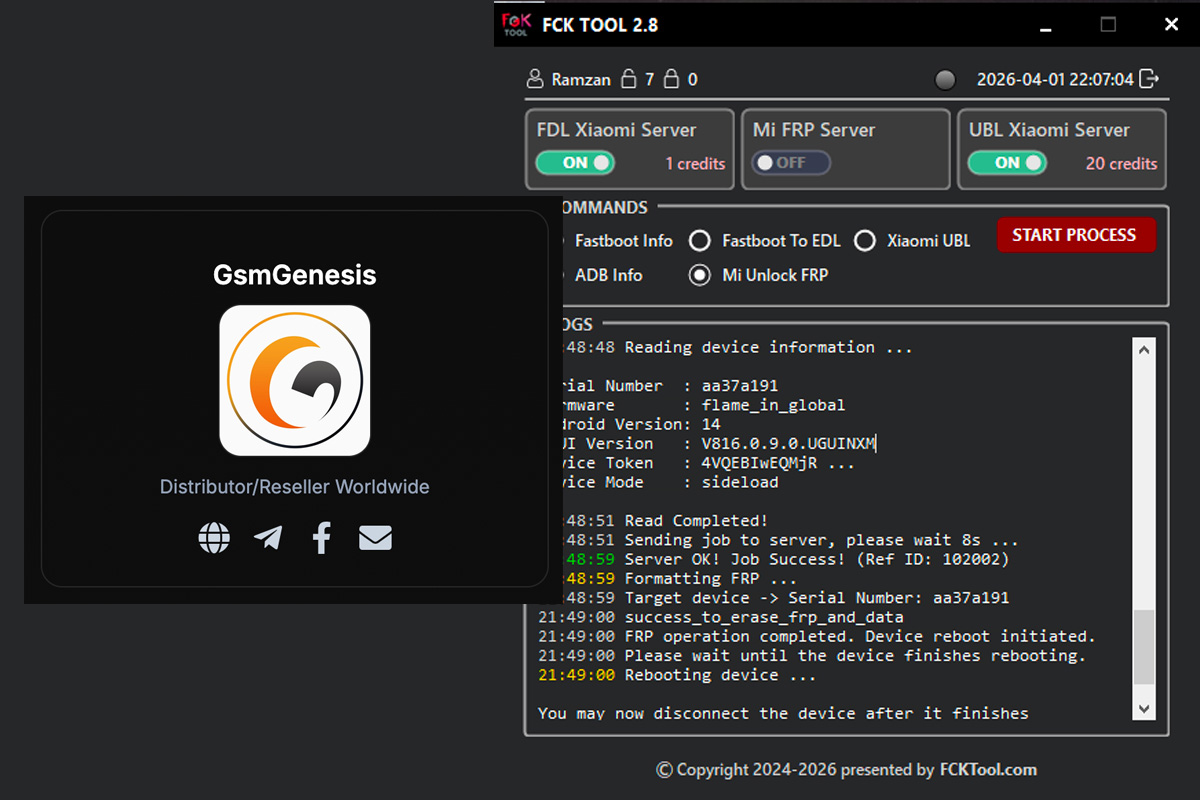Image resolution: width=1200 pixels, height=800 pixels.
Task: Click the lock icon next to 7
Action: coord(628,79)
